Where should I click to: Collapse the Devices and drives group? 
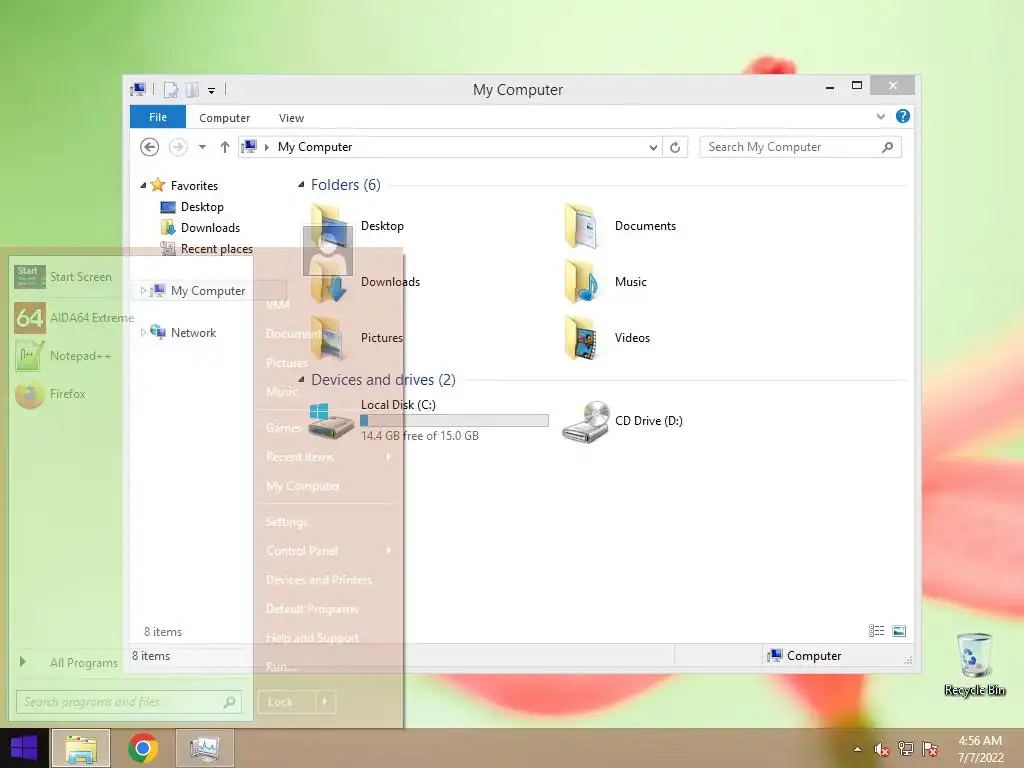301,379
